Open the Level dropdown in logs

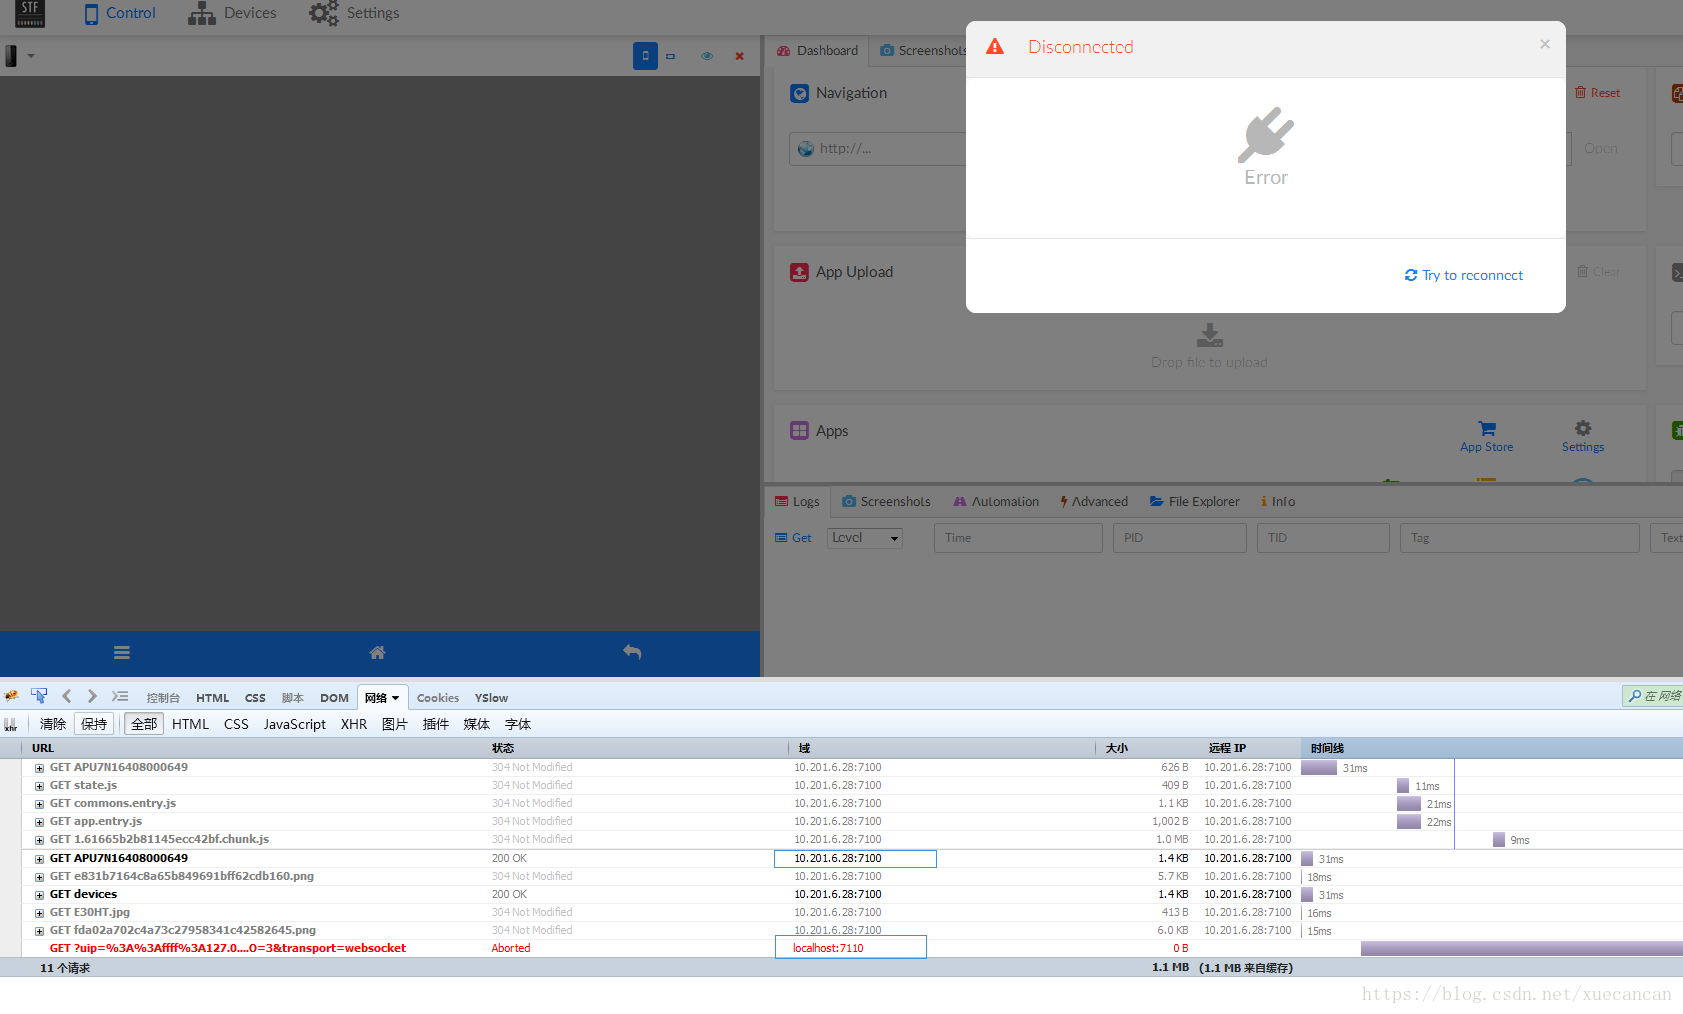(x=865, y=538)
